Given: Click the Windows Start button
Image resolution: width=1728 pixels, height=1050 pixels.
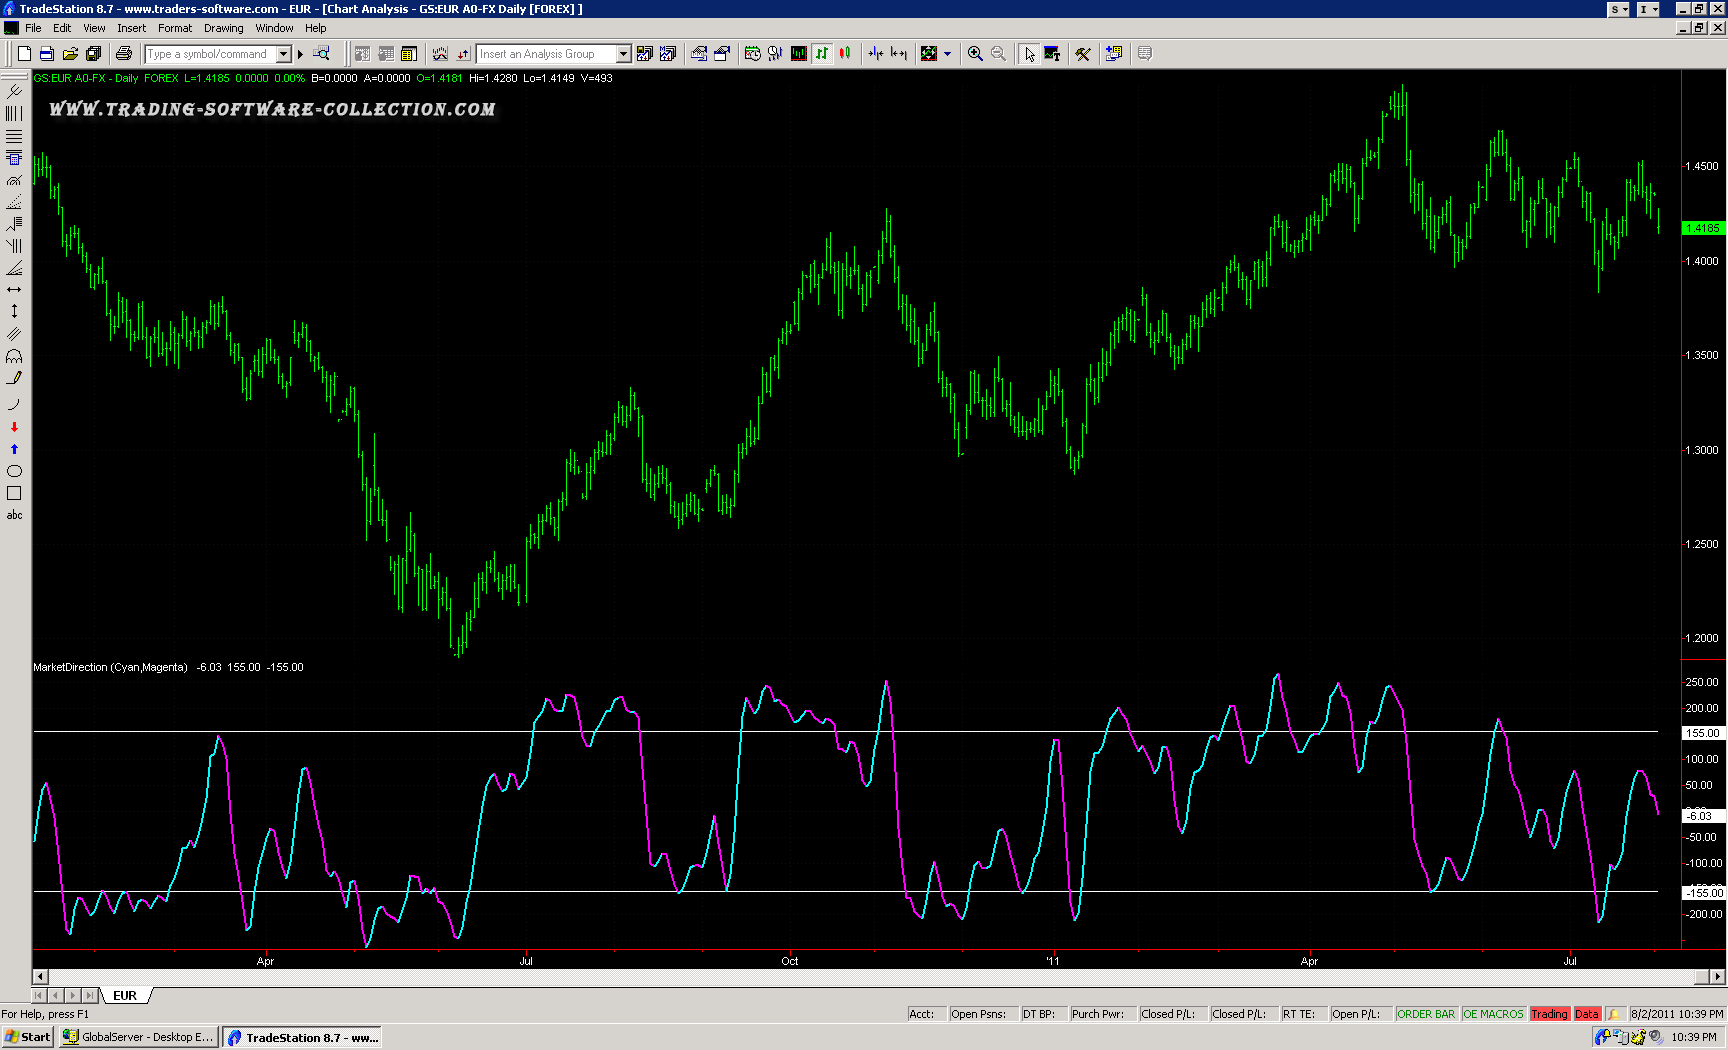Looking at the screenshot, I should (x=27, y=1037).
